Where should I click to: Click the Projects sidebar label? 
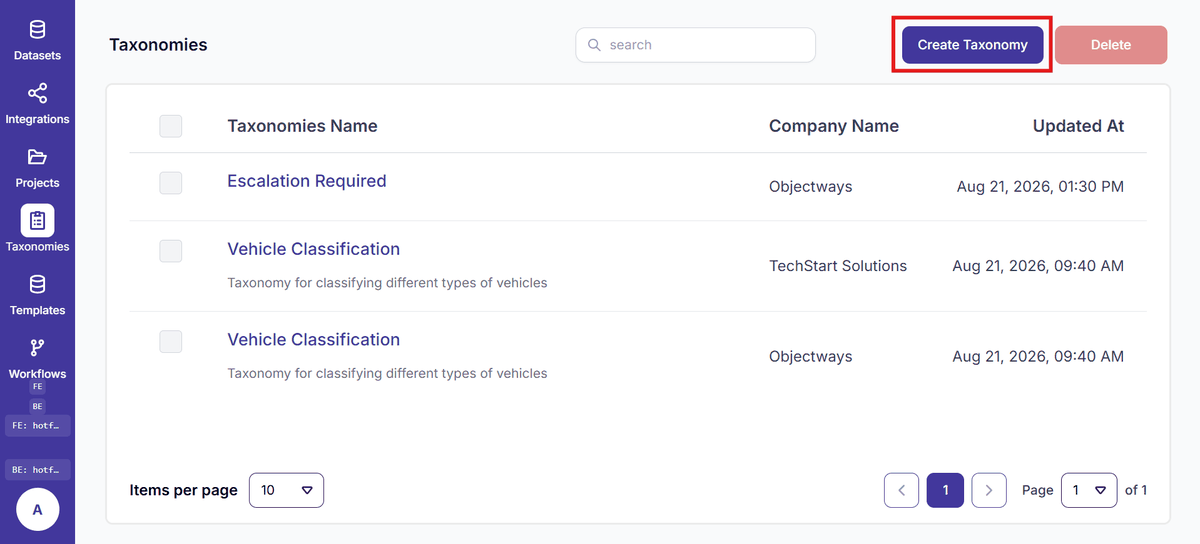tap(37, 183)
